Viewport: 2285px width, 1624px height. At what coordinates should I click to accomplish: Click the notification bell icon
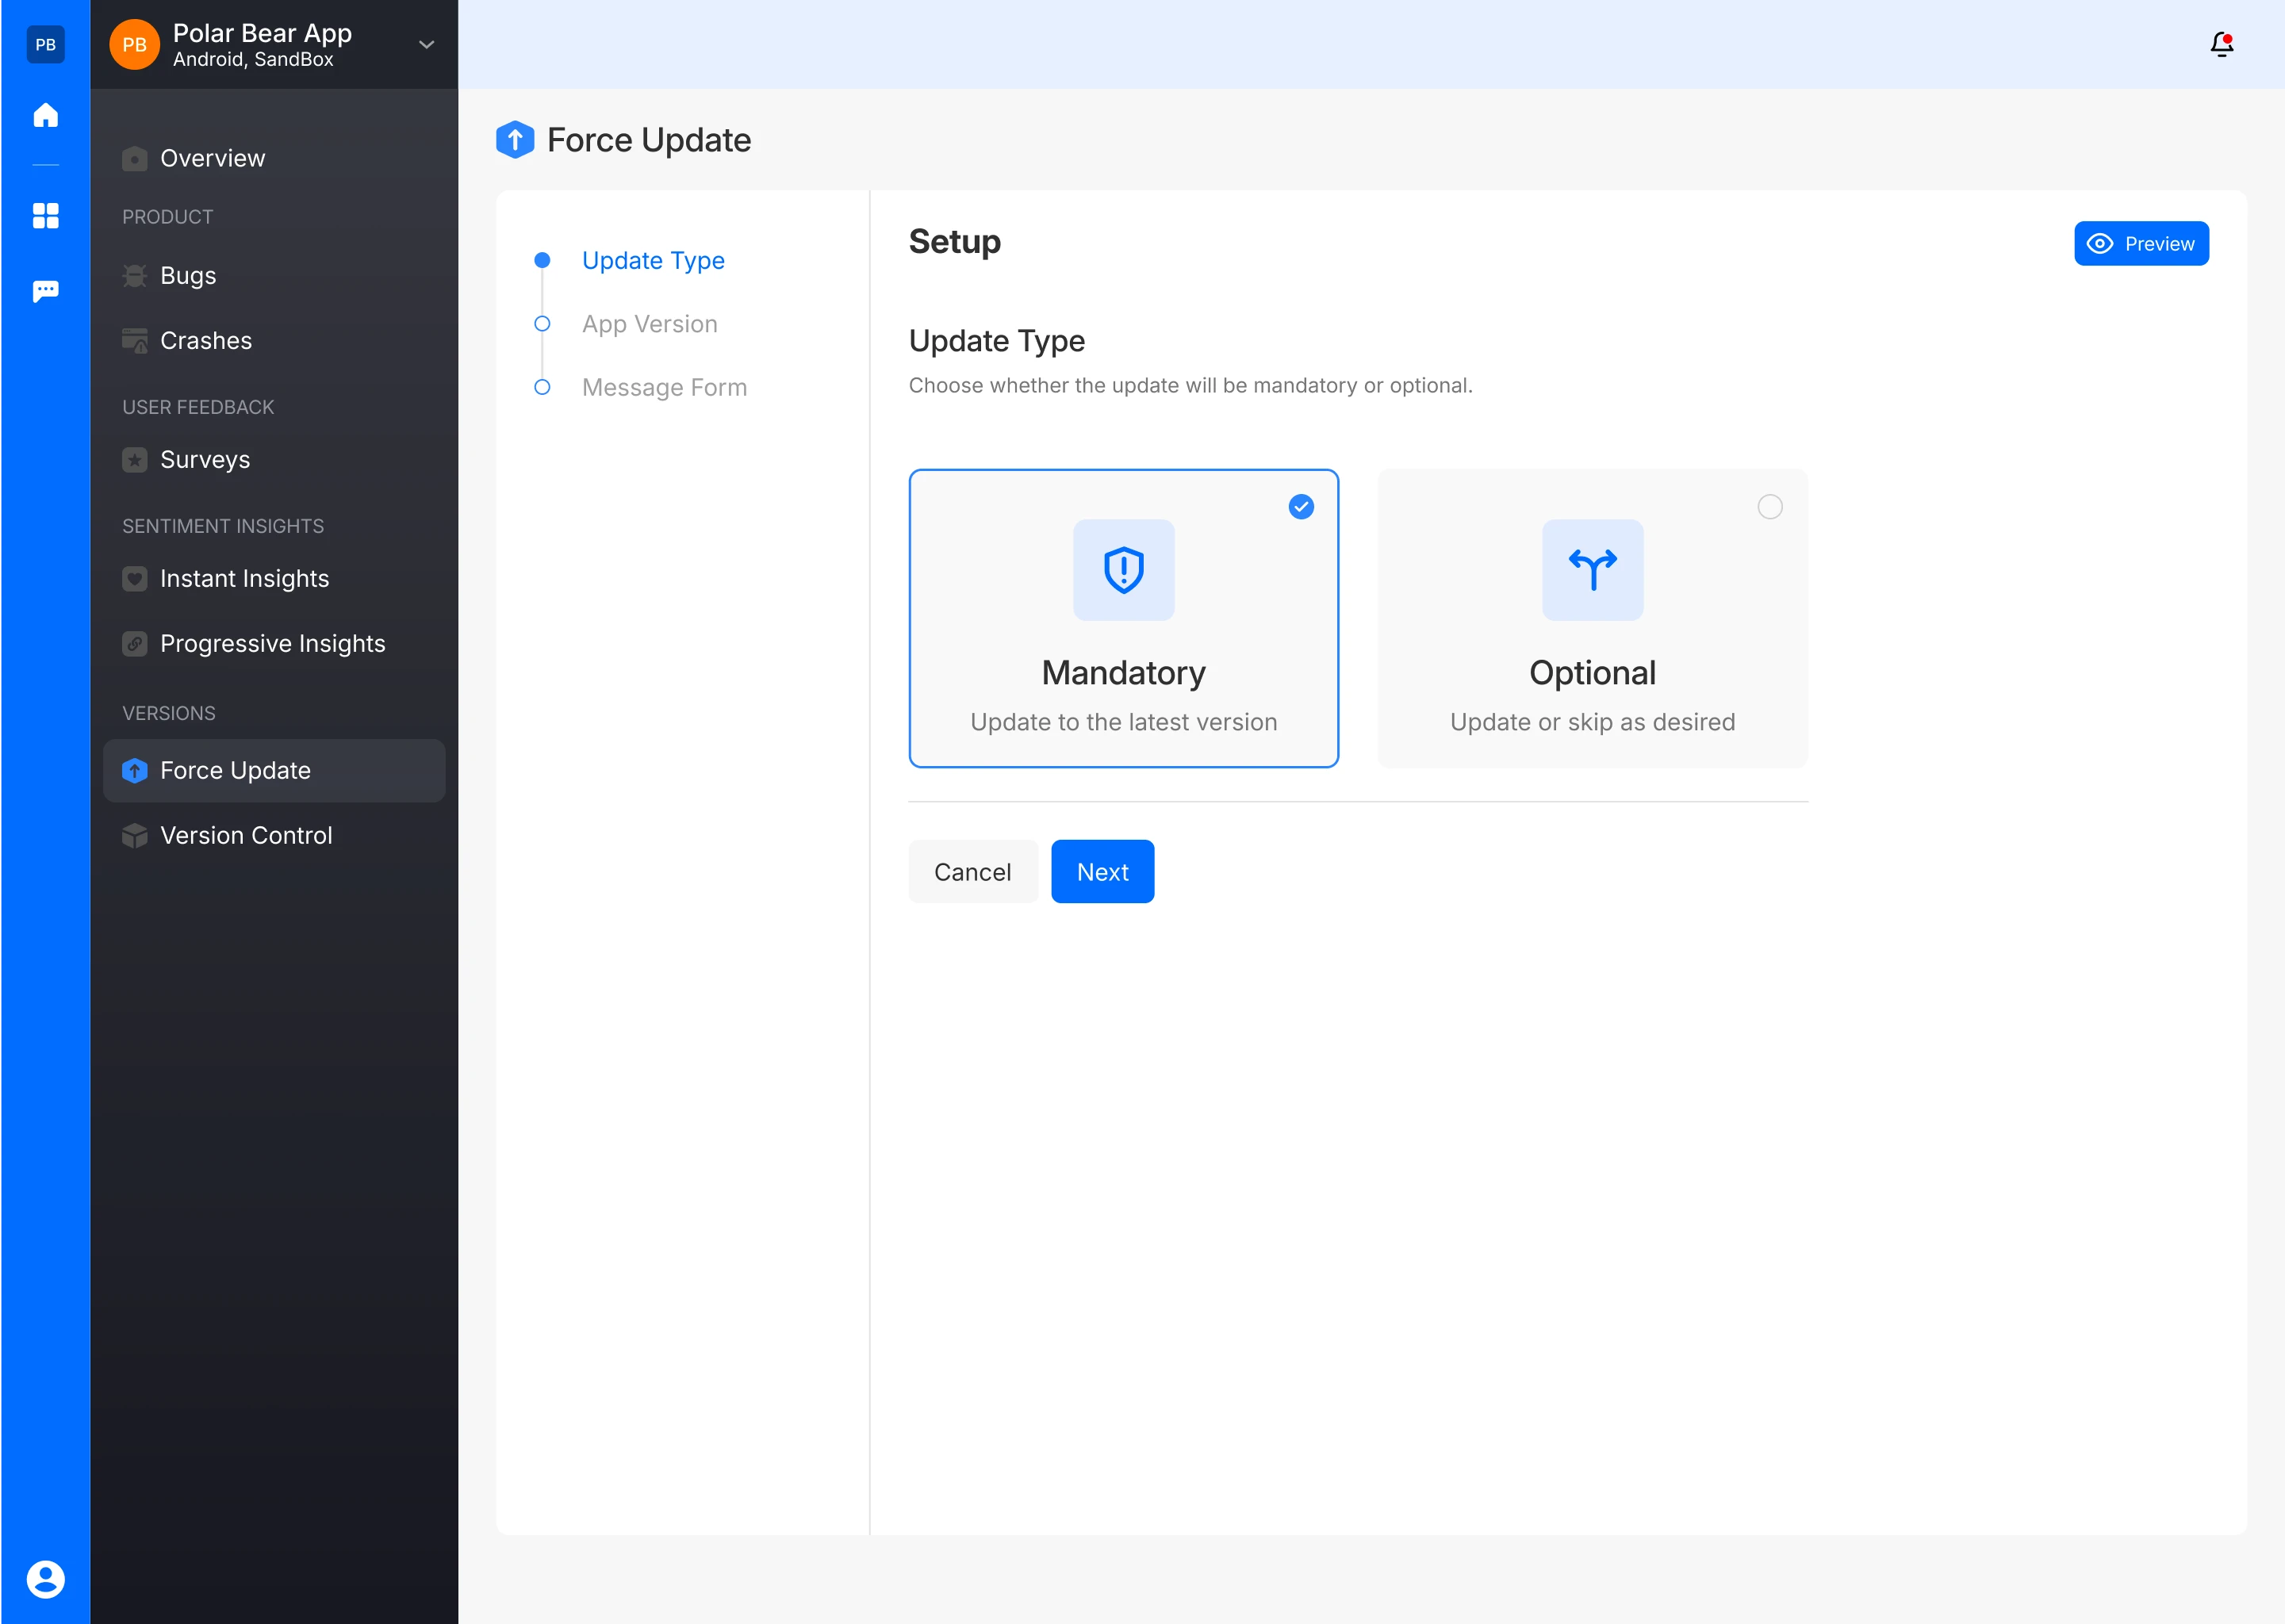pos(2221,44)
